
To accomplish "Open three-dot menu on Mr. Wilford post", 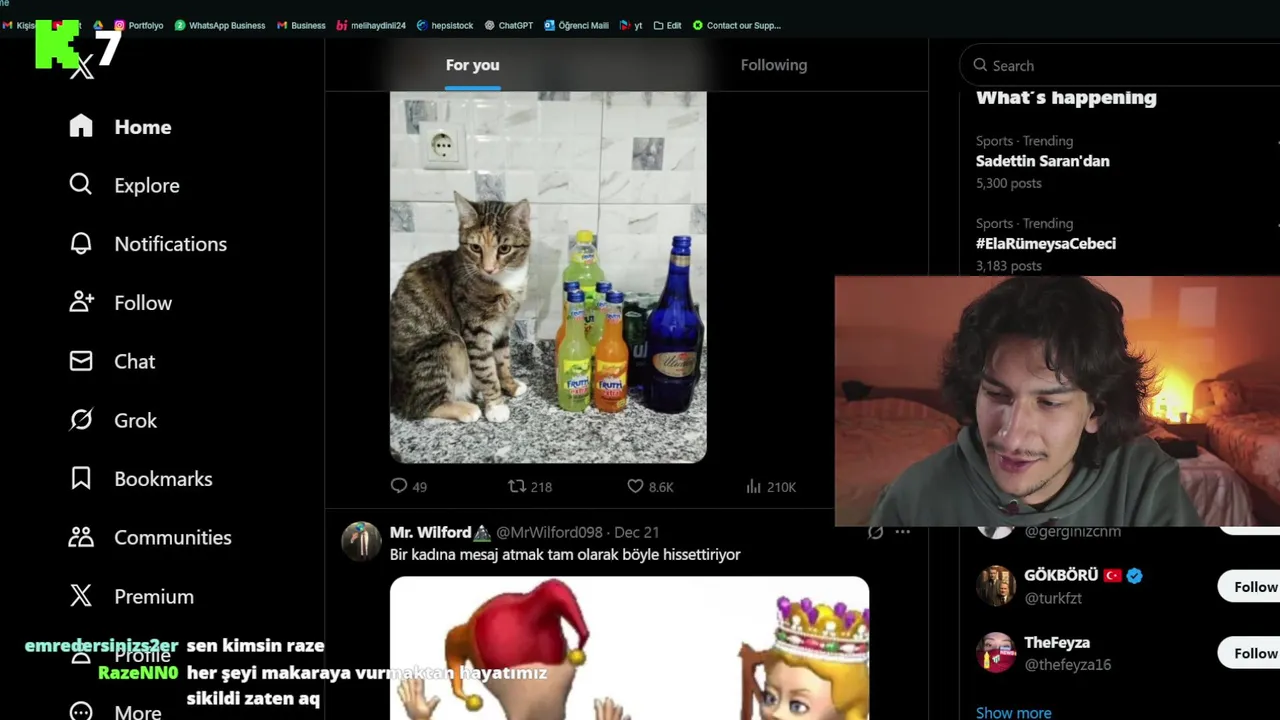I will [902, 532].
